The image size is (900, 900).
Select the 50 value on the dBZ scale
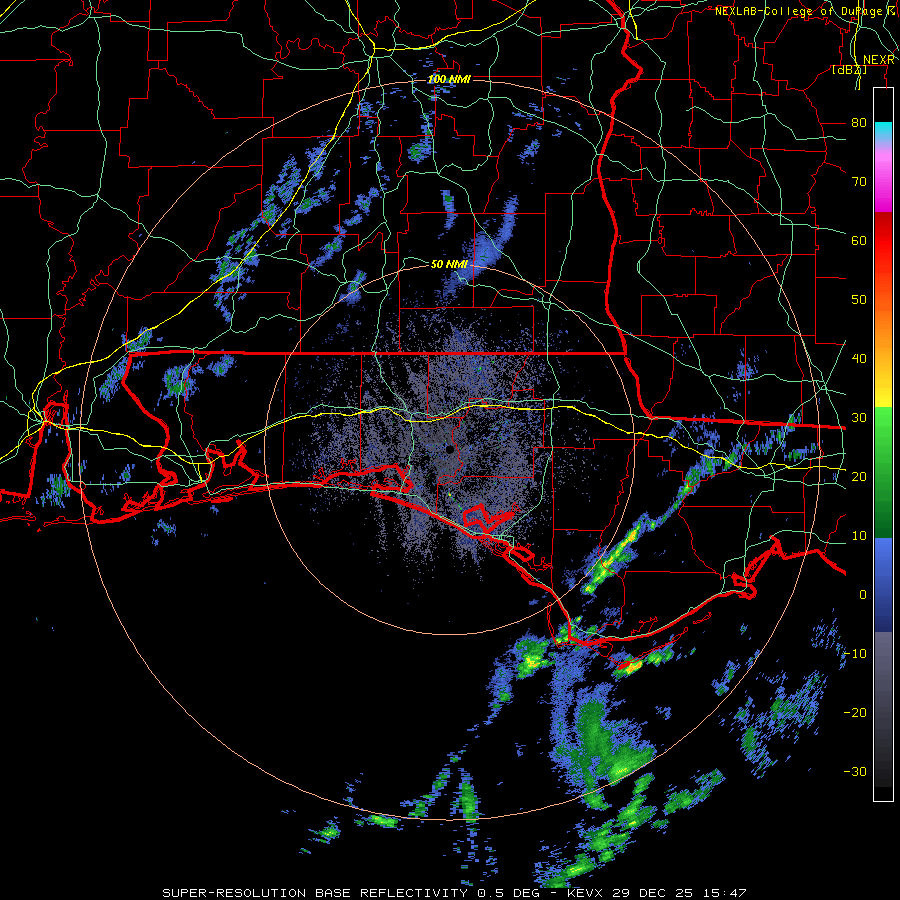pyautogui.click(x=859, y=300)
